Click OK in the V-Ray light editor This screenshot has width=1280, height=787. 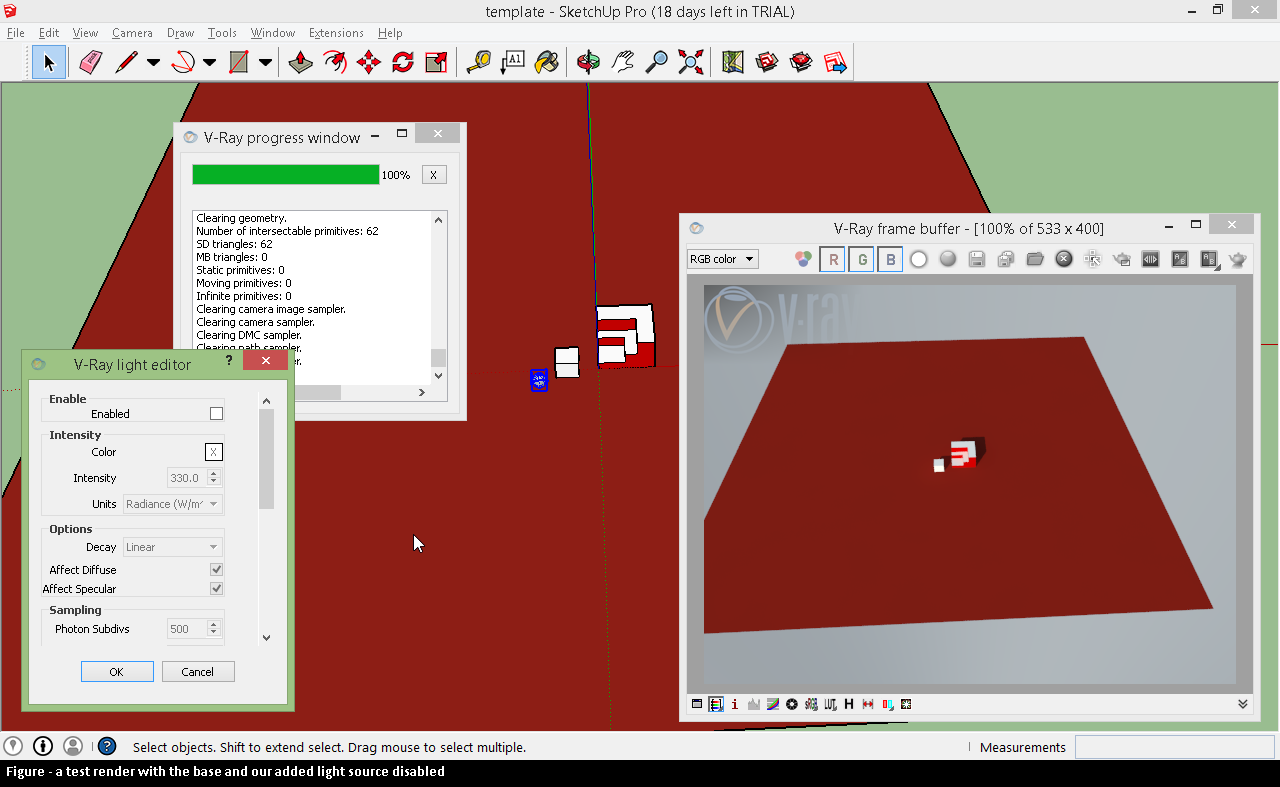(x=117, y=672)
